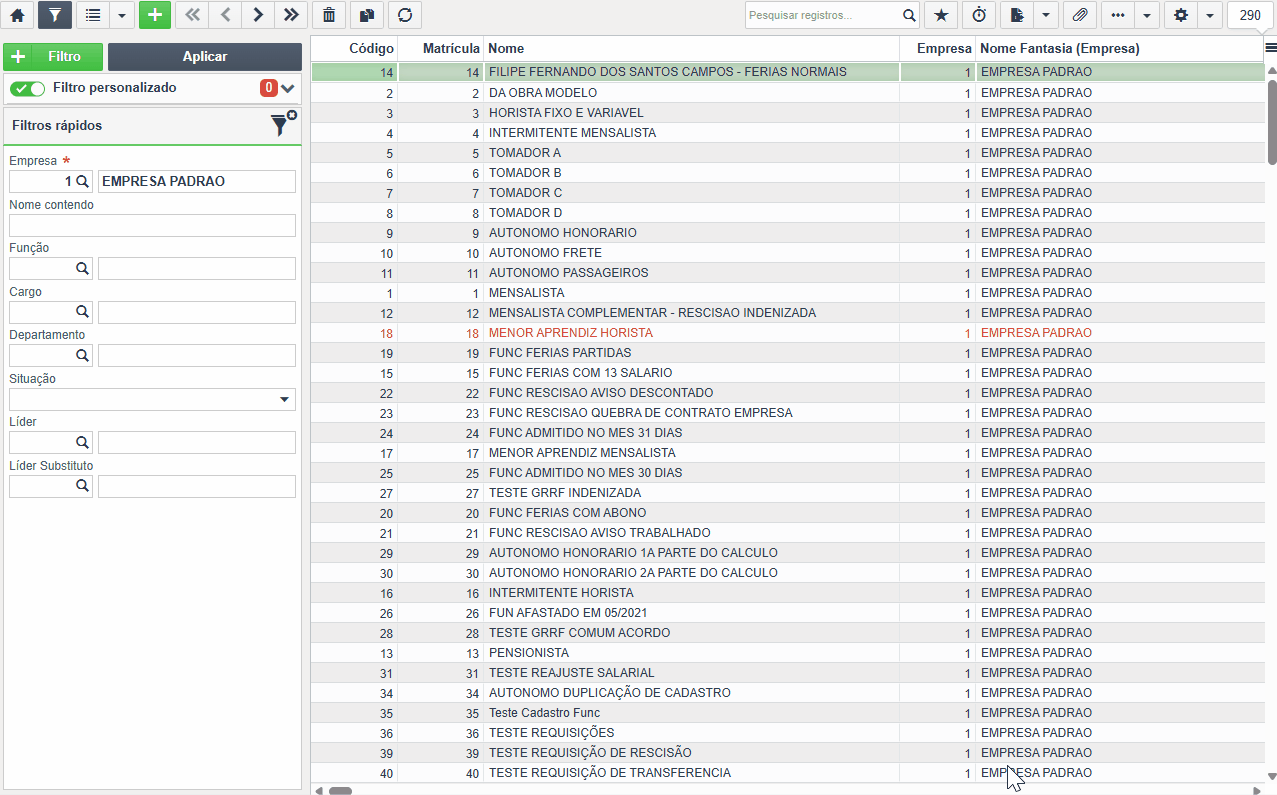Click the vertical scrollbar thumb
Viewport: 1277px width, 795px height.
[1272, 122]
